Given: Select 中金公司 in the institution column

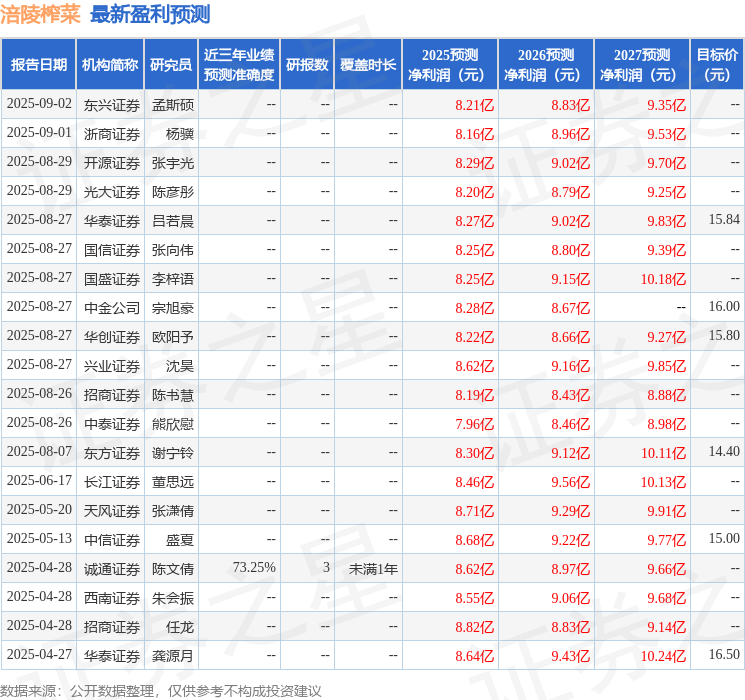Looking at the screenshot, I should 112,307.
